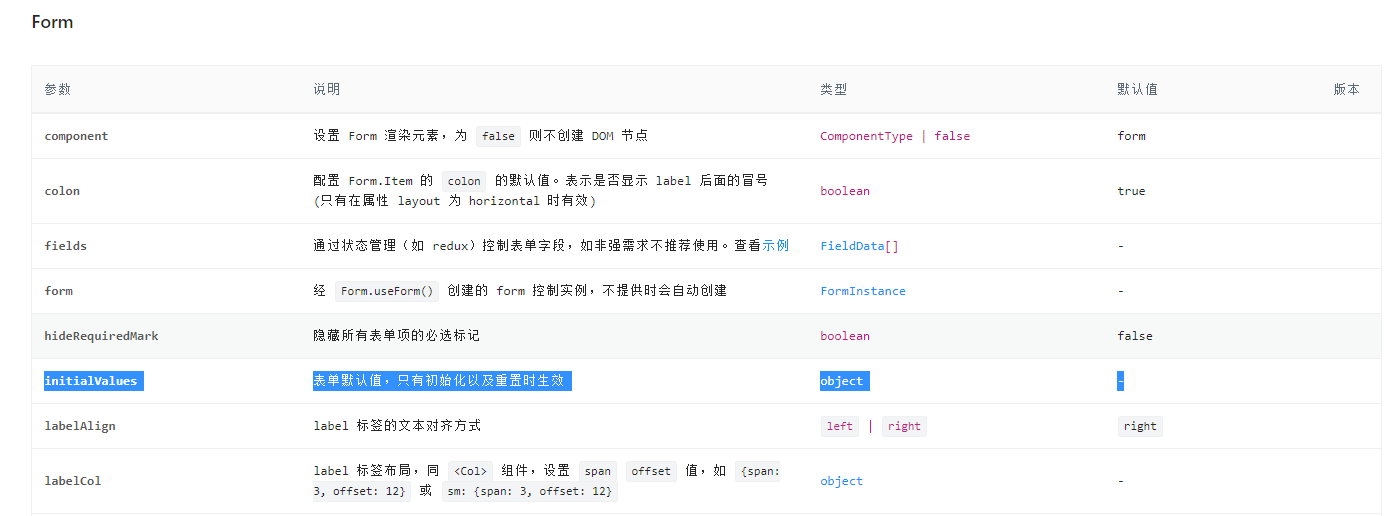Click the 'left' code tag in labelAlign type
1395x516 pixels.
pyautogui.click(x=840, y=426)
